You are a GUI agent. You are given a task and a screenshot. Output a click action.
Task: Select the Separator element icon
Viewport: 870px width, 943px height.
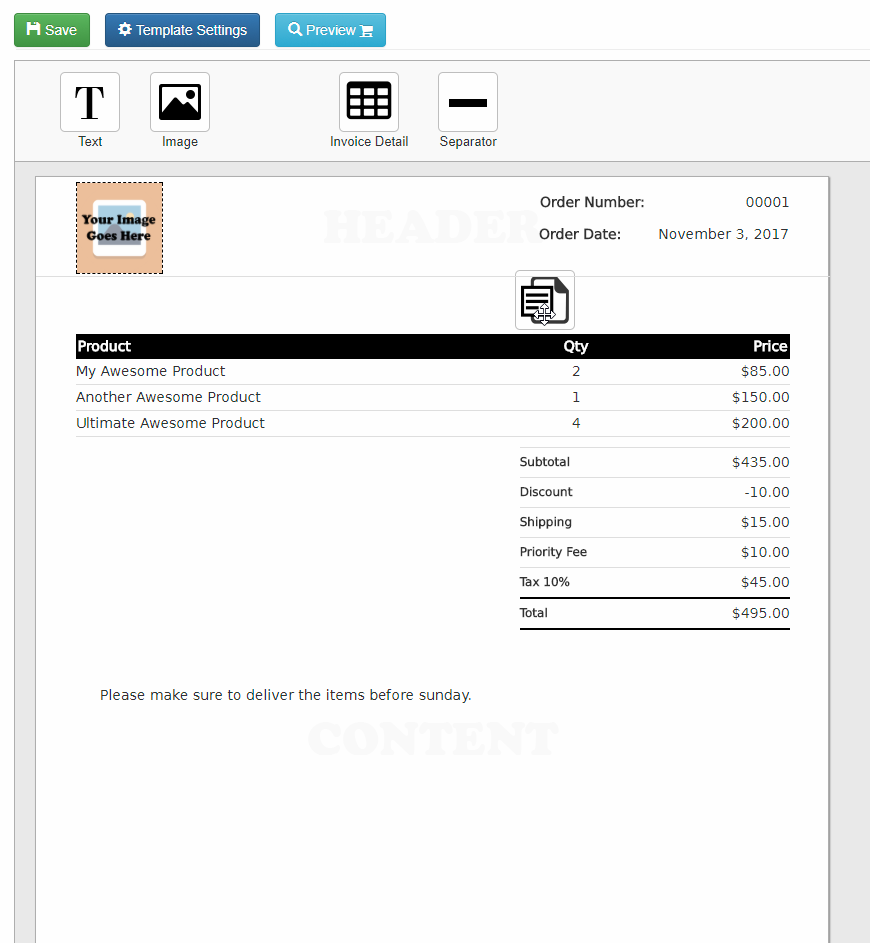click(468, 102)
